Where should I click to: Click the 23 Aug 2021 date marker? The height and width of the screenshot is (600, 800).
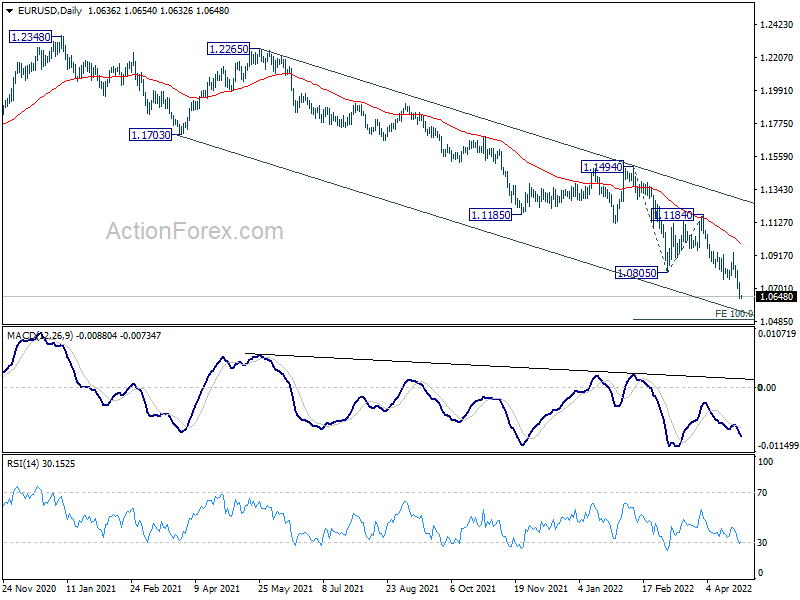[x=412, y=588]
